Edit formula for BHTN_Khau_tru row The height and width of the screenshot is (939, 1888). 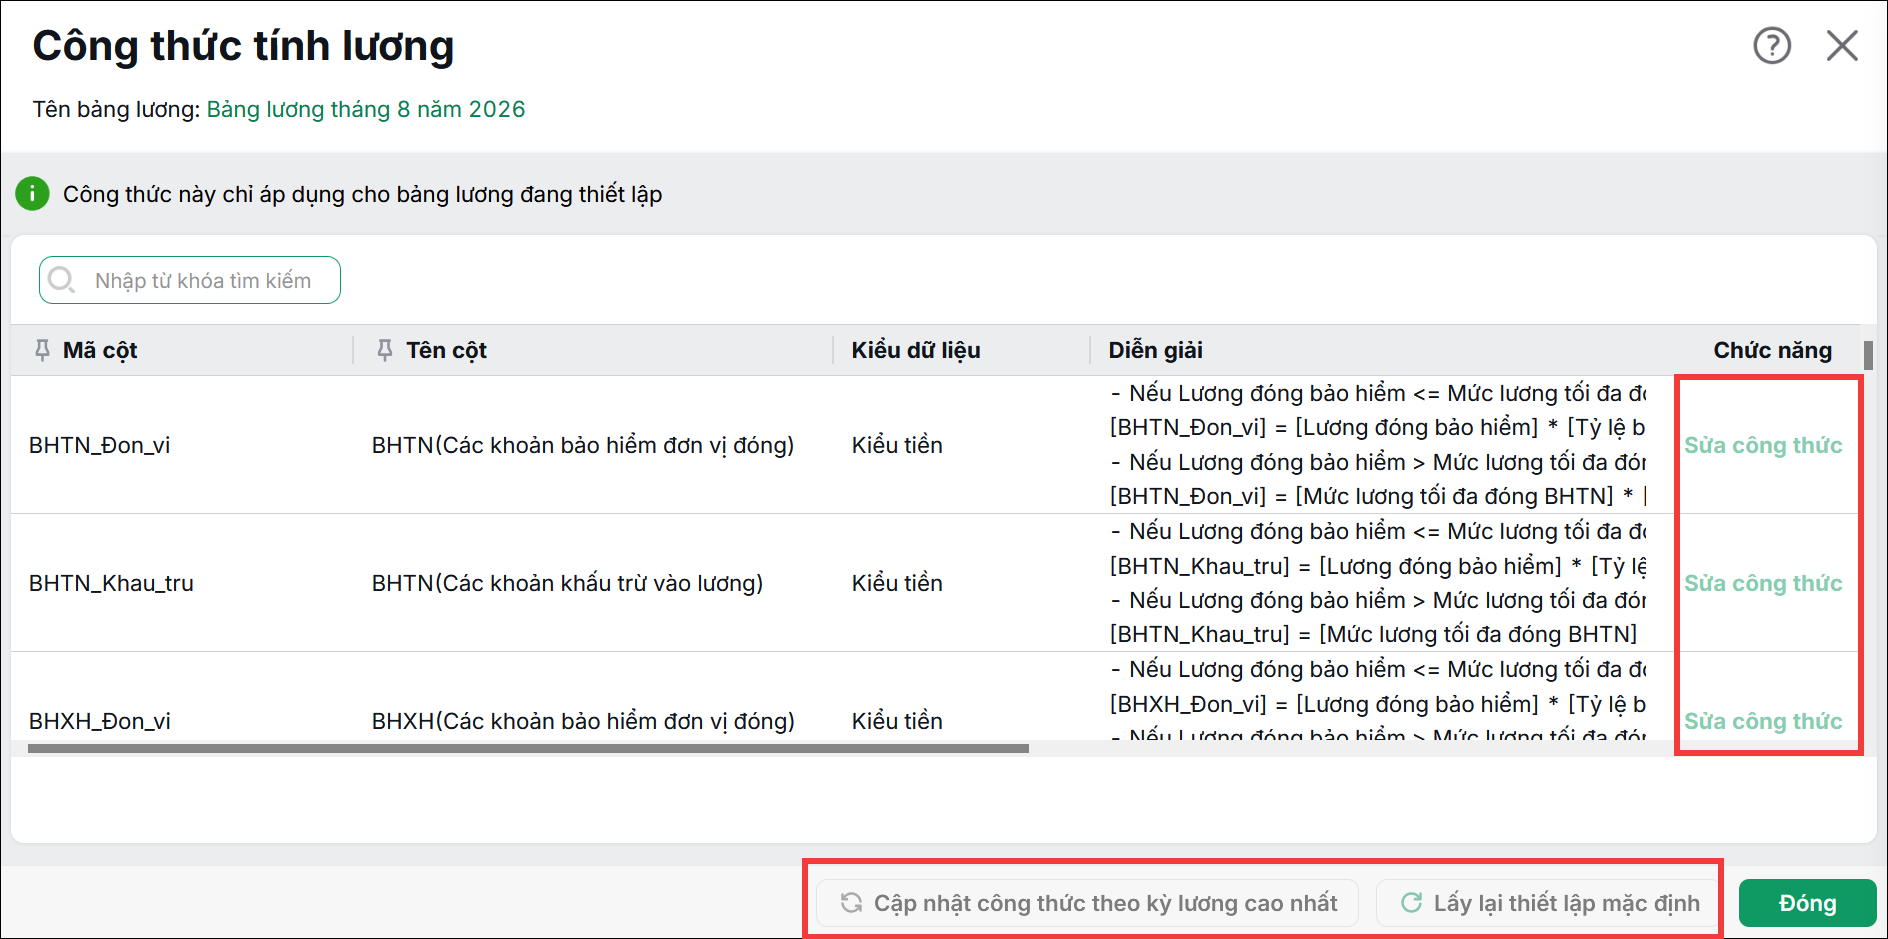pos(1763,583)
